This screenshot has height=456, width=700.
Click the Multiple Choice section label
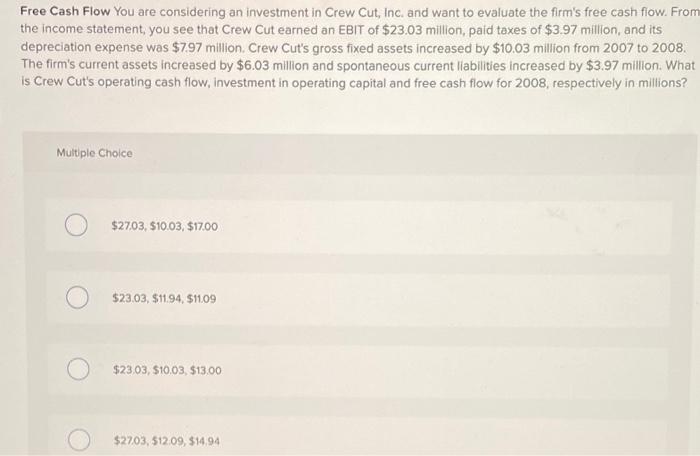click(x=94, y=153)
